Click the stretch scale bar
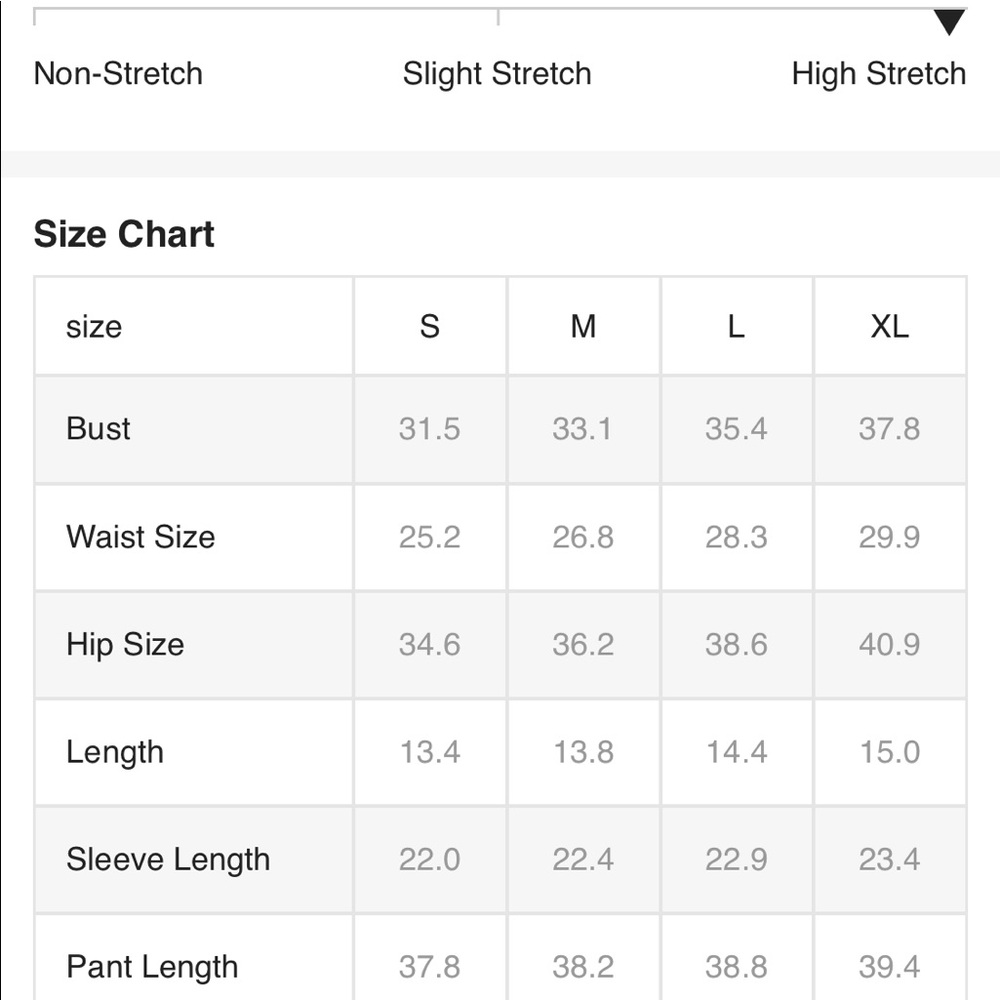The height and width of the screenshot is (1000, 1000). (498, 10)
